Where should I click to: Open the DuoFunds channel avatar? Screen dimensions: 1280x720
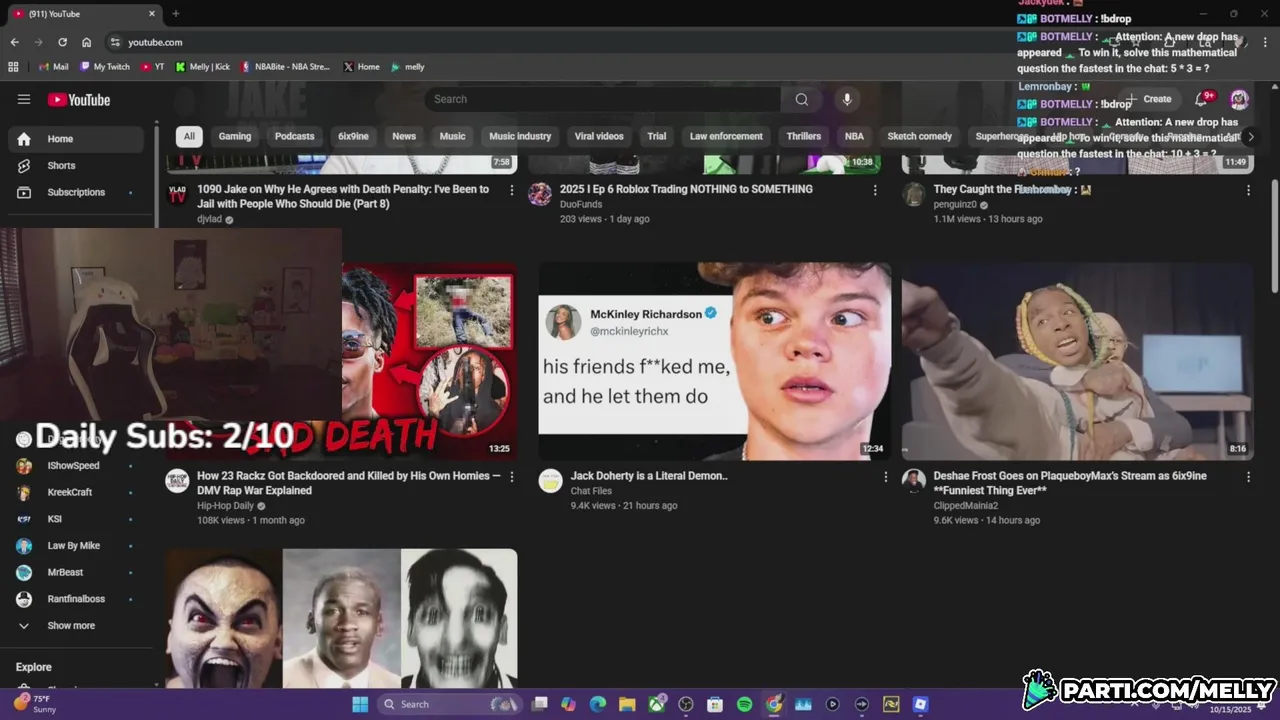coord(540,193)
